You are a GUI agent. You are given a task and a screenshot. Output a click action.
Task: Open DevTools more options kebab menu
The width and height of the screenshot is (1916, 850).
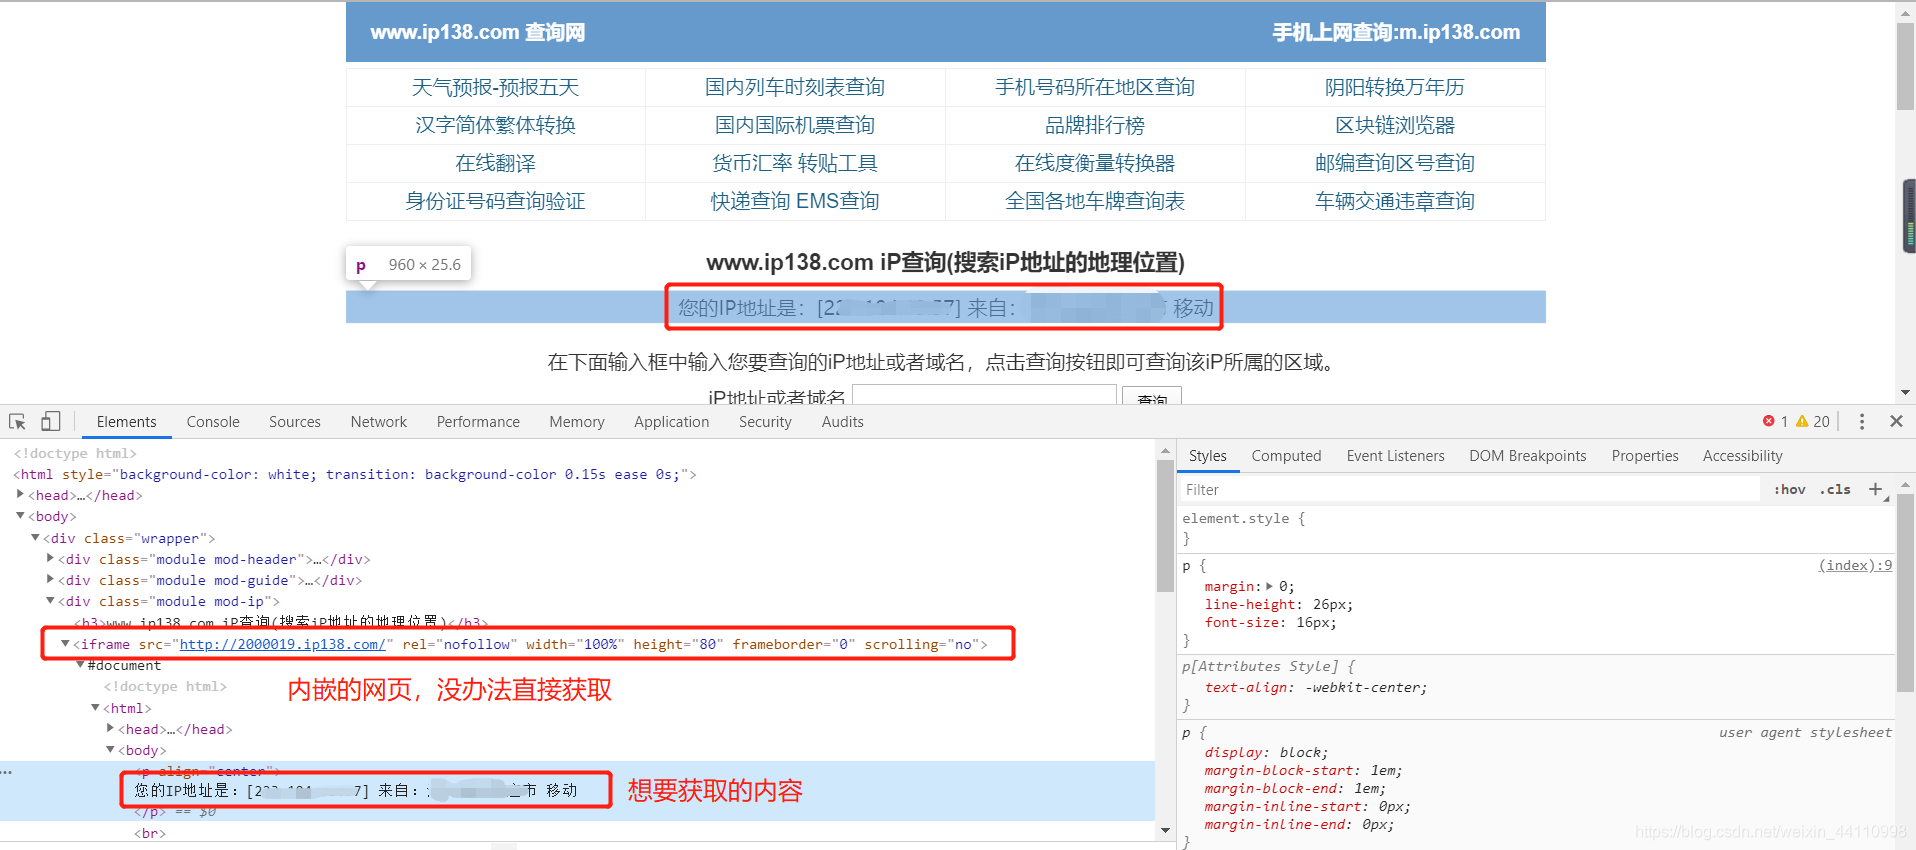tap(1861, 422)
